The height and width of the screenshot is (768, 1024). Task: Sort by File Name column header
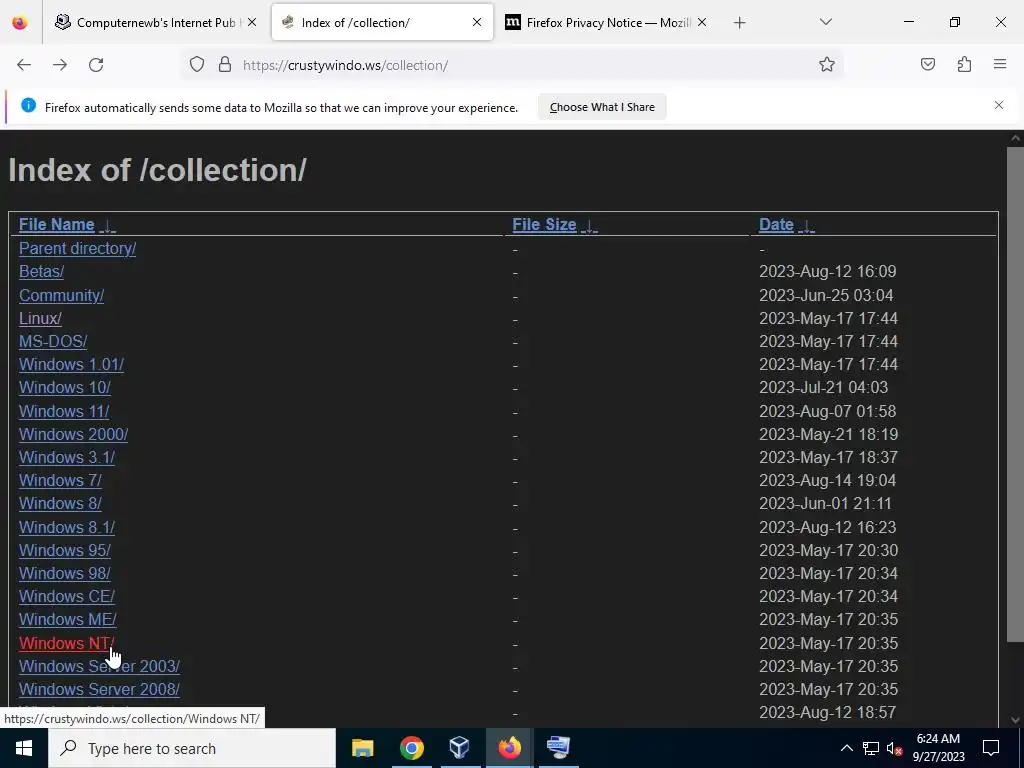[x=57, y=225]
